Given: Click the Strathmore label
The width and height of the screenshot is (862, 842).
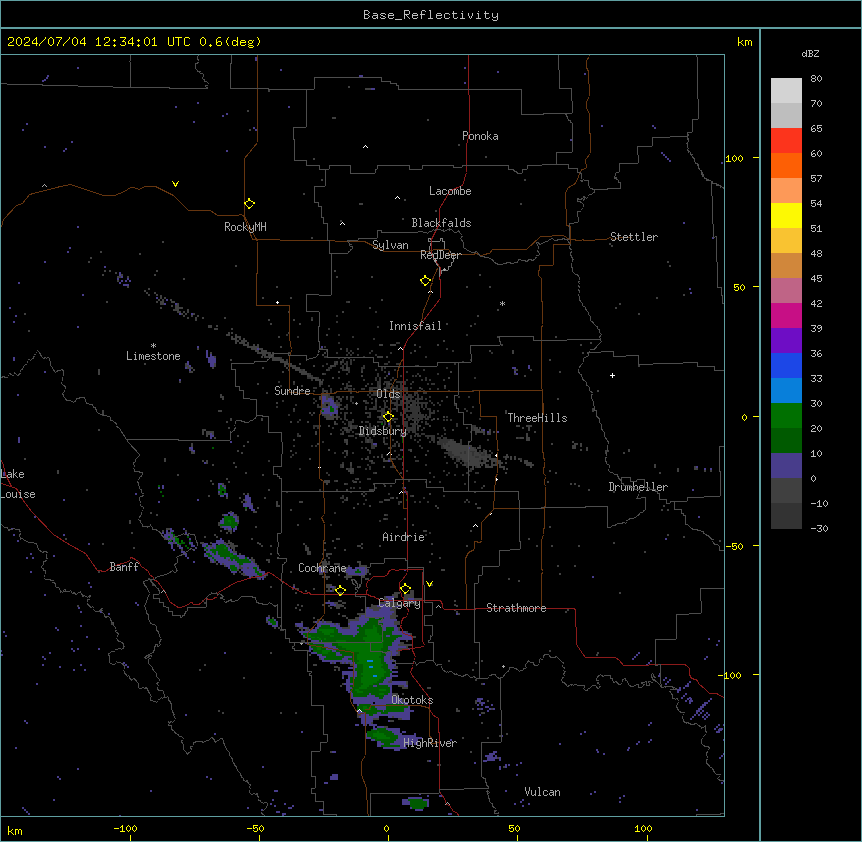Looking at the screenshot, I should click(x=516, y=608).
